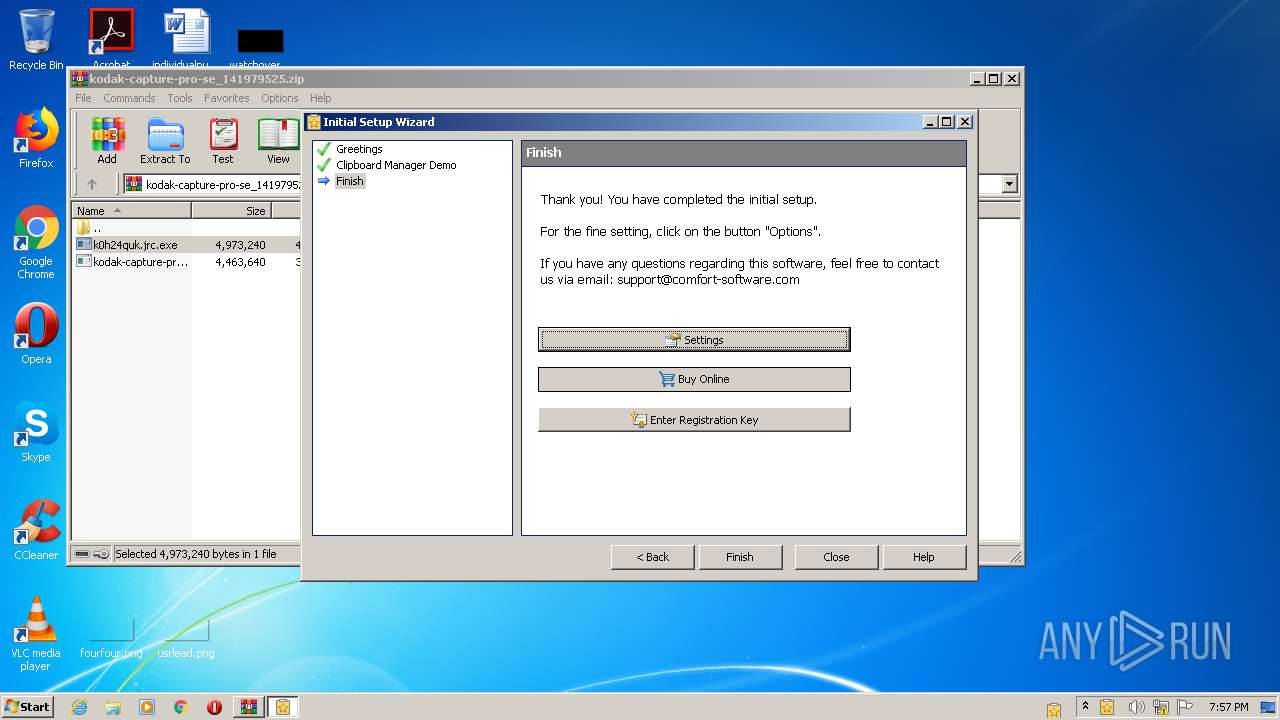Click WinRAR Test toolbar icon
The width and height of the screenshot is (1280, 720).
tap(223, 141)
